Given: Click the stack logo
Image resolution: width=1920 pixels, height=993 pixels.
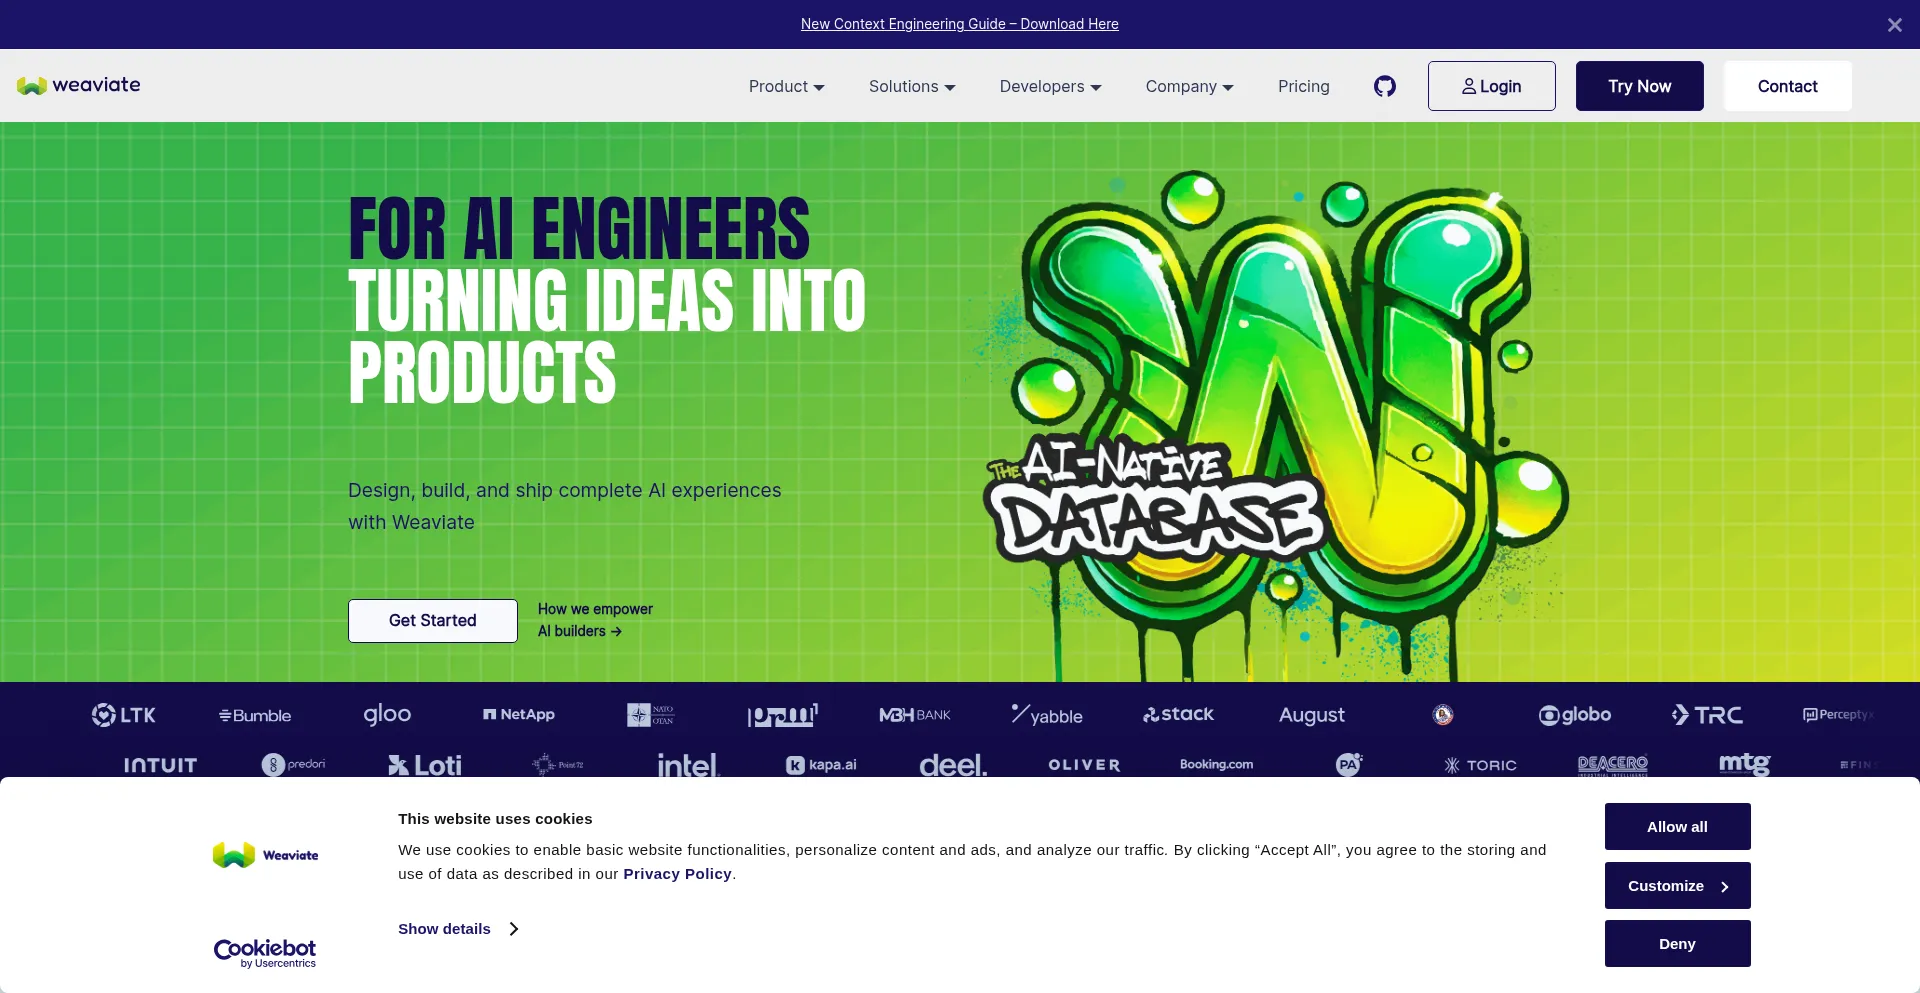Looking at the screenshot, I should 1178,714.
